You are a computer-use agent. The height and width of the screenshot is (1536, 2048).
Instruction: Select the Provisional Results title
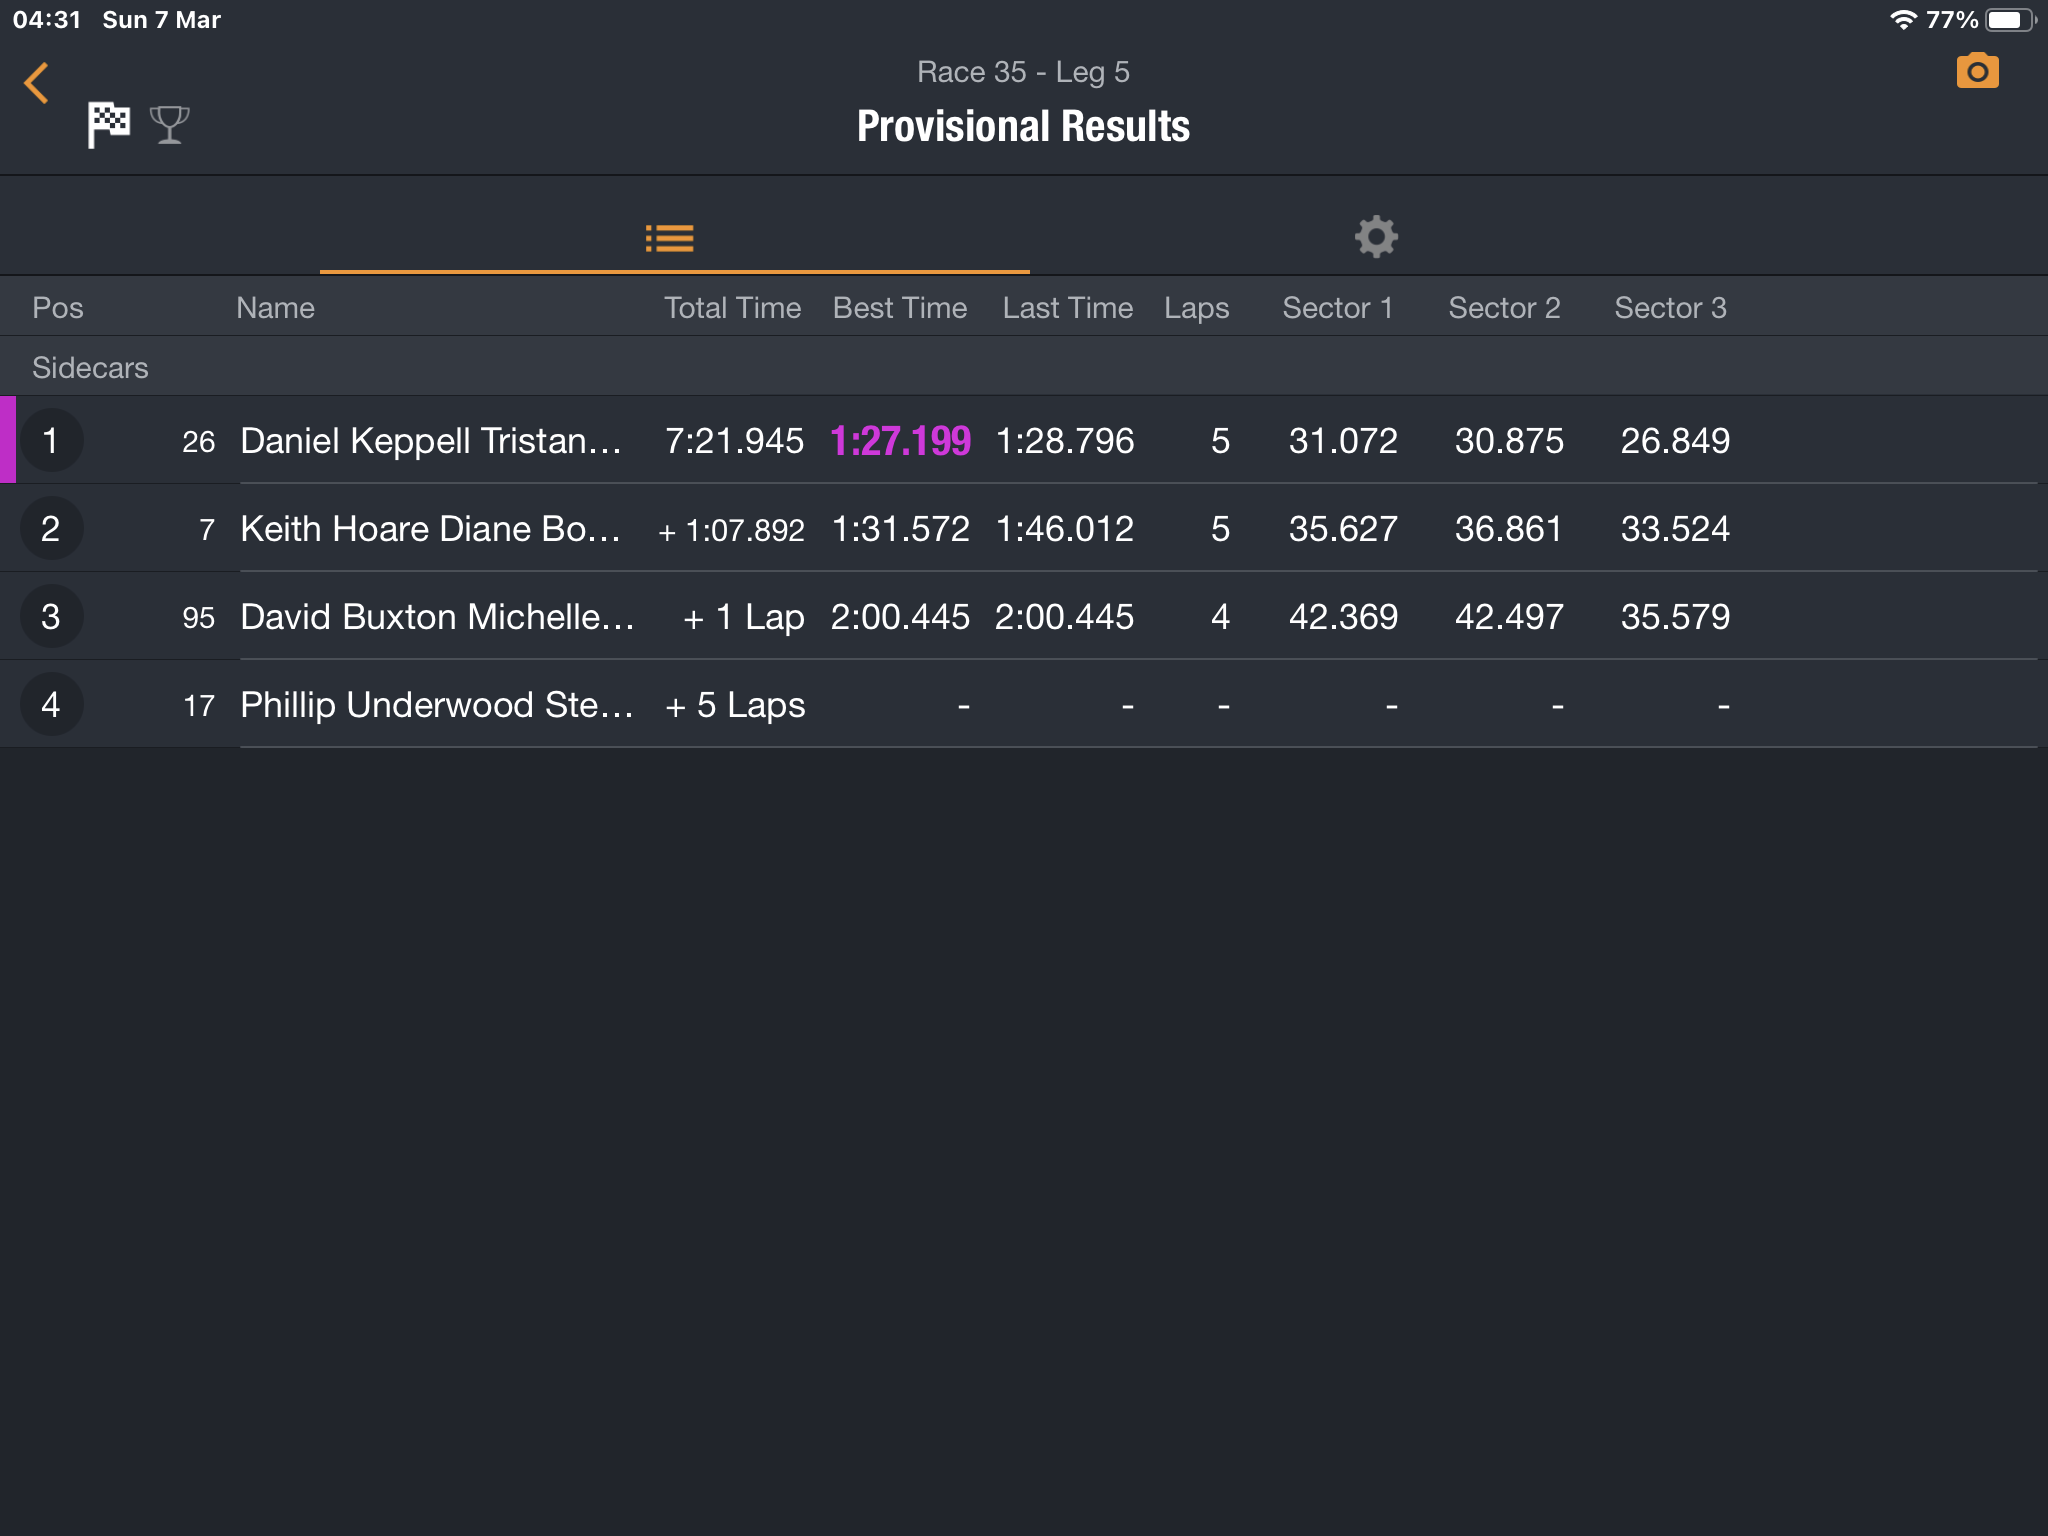[1023, 127]
